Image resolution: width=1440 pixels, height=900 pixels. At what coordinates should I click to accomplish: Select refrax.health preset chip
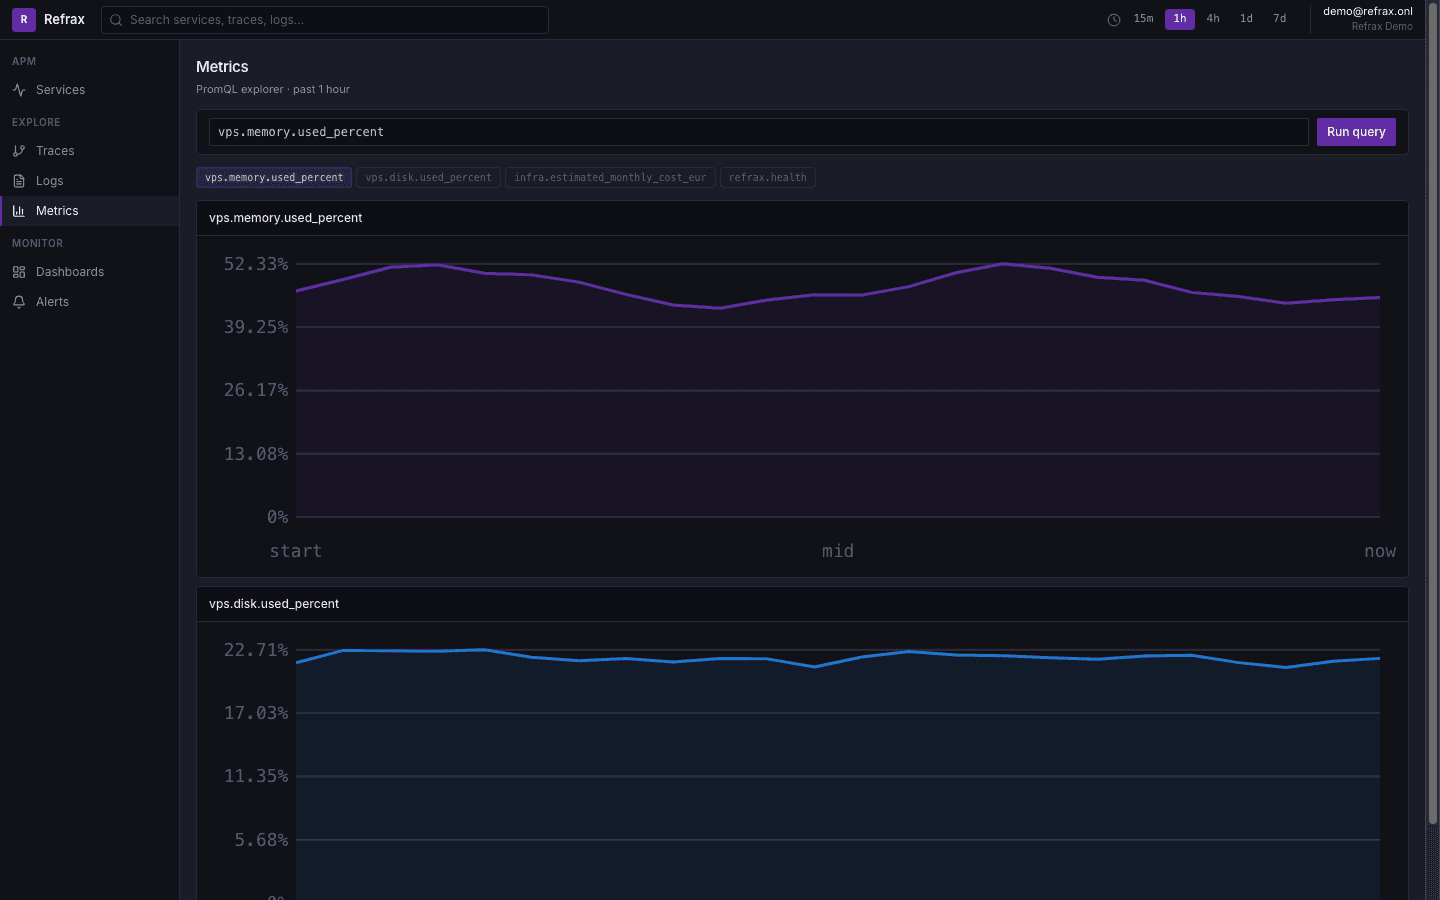pos(767,178)
